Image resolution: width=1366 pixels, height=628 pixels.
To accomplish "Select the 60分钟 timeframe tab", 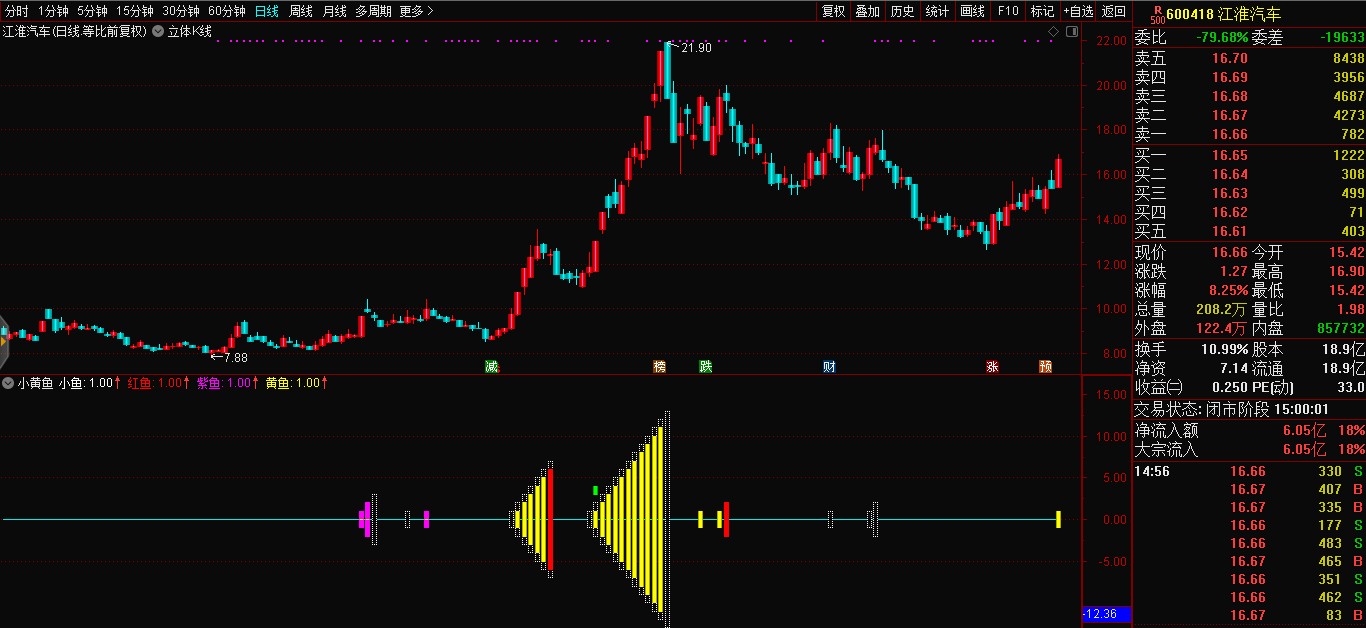I will click(227, 11).
